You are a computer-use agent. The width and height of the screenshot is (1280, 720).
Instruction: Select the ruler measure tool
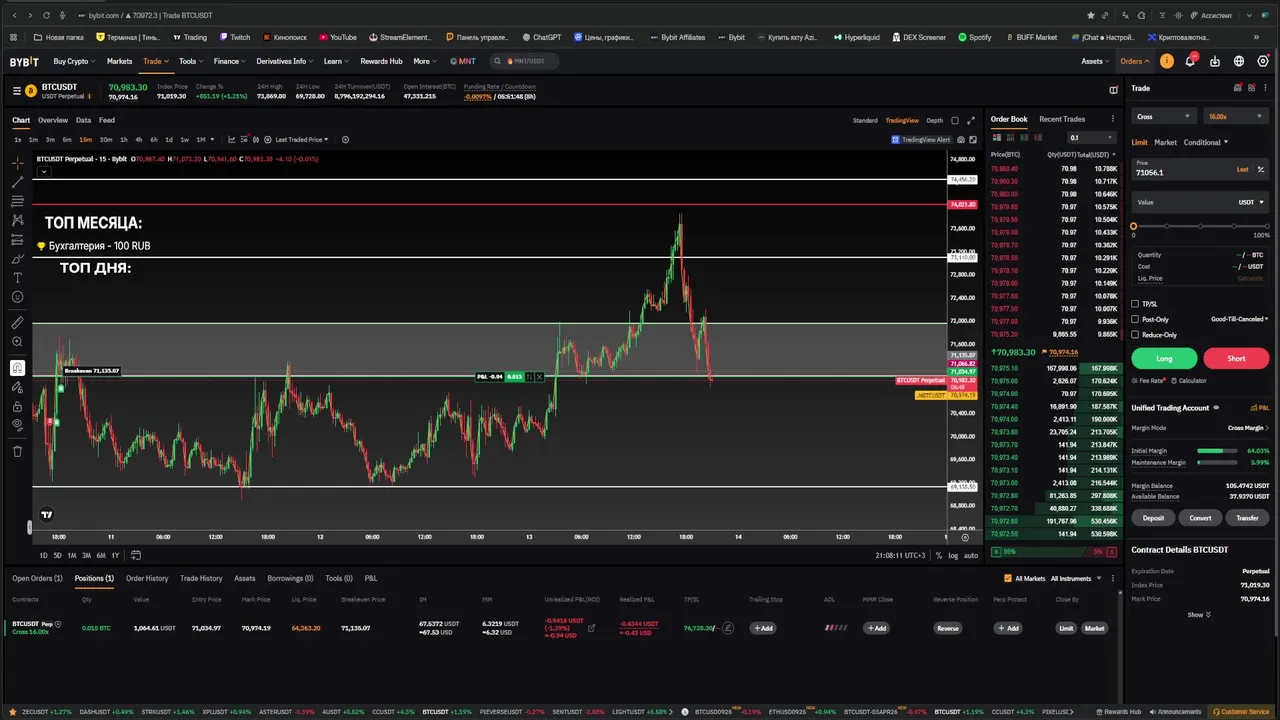click(x=17, y=323)
